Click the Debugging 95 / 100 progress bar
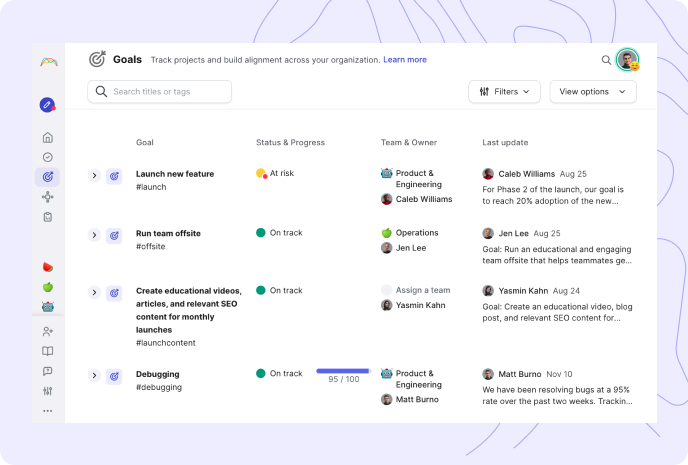The image size is (688, 465). (x=344, y=371)
